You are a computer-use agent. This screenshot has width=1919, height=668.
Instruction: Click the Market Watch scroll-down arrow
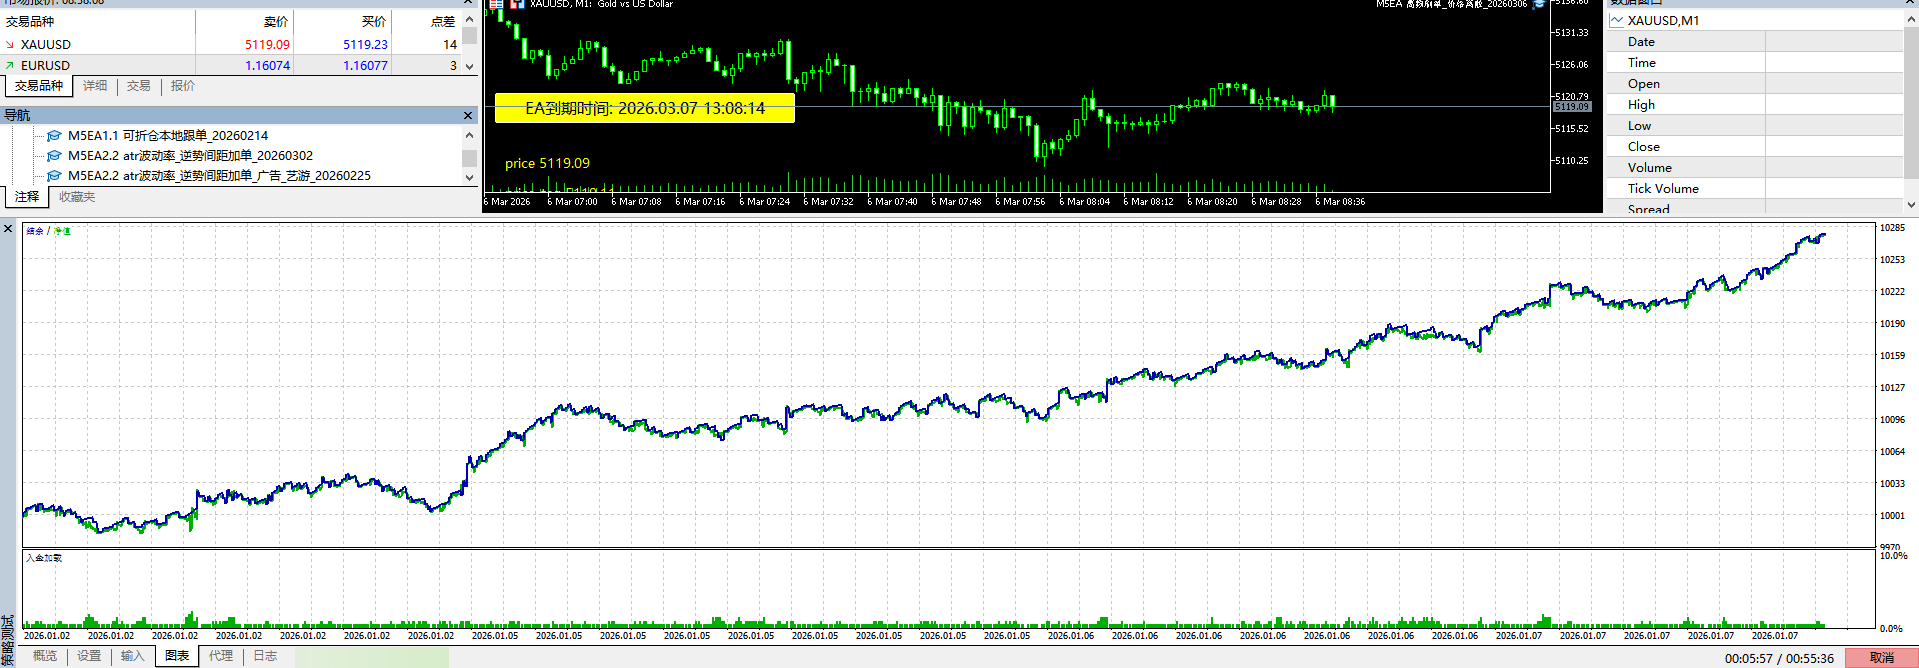[x=469, y=66]
